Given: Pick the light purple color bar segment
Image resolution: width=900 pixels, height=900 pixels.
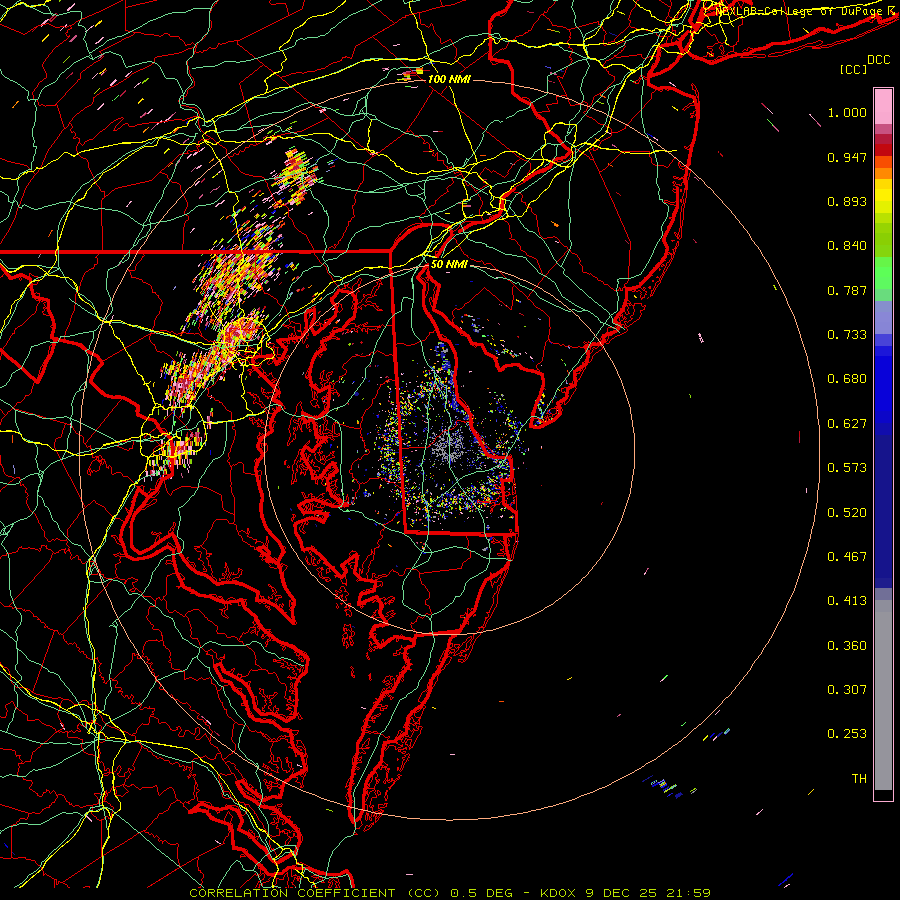Looking at the screenshot, I should (883, 317).
